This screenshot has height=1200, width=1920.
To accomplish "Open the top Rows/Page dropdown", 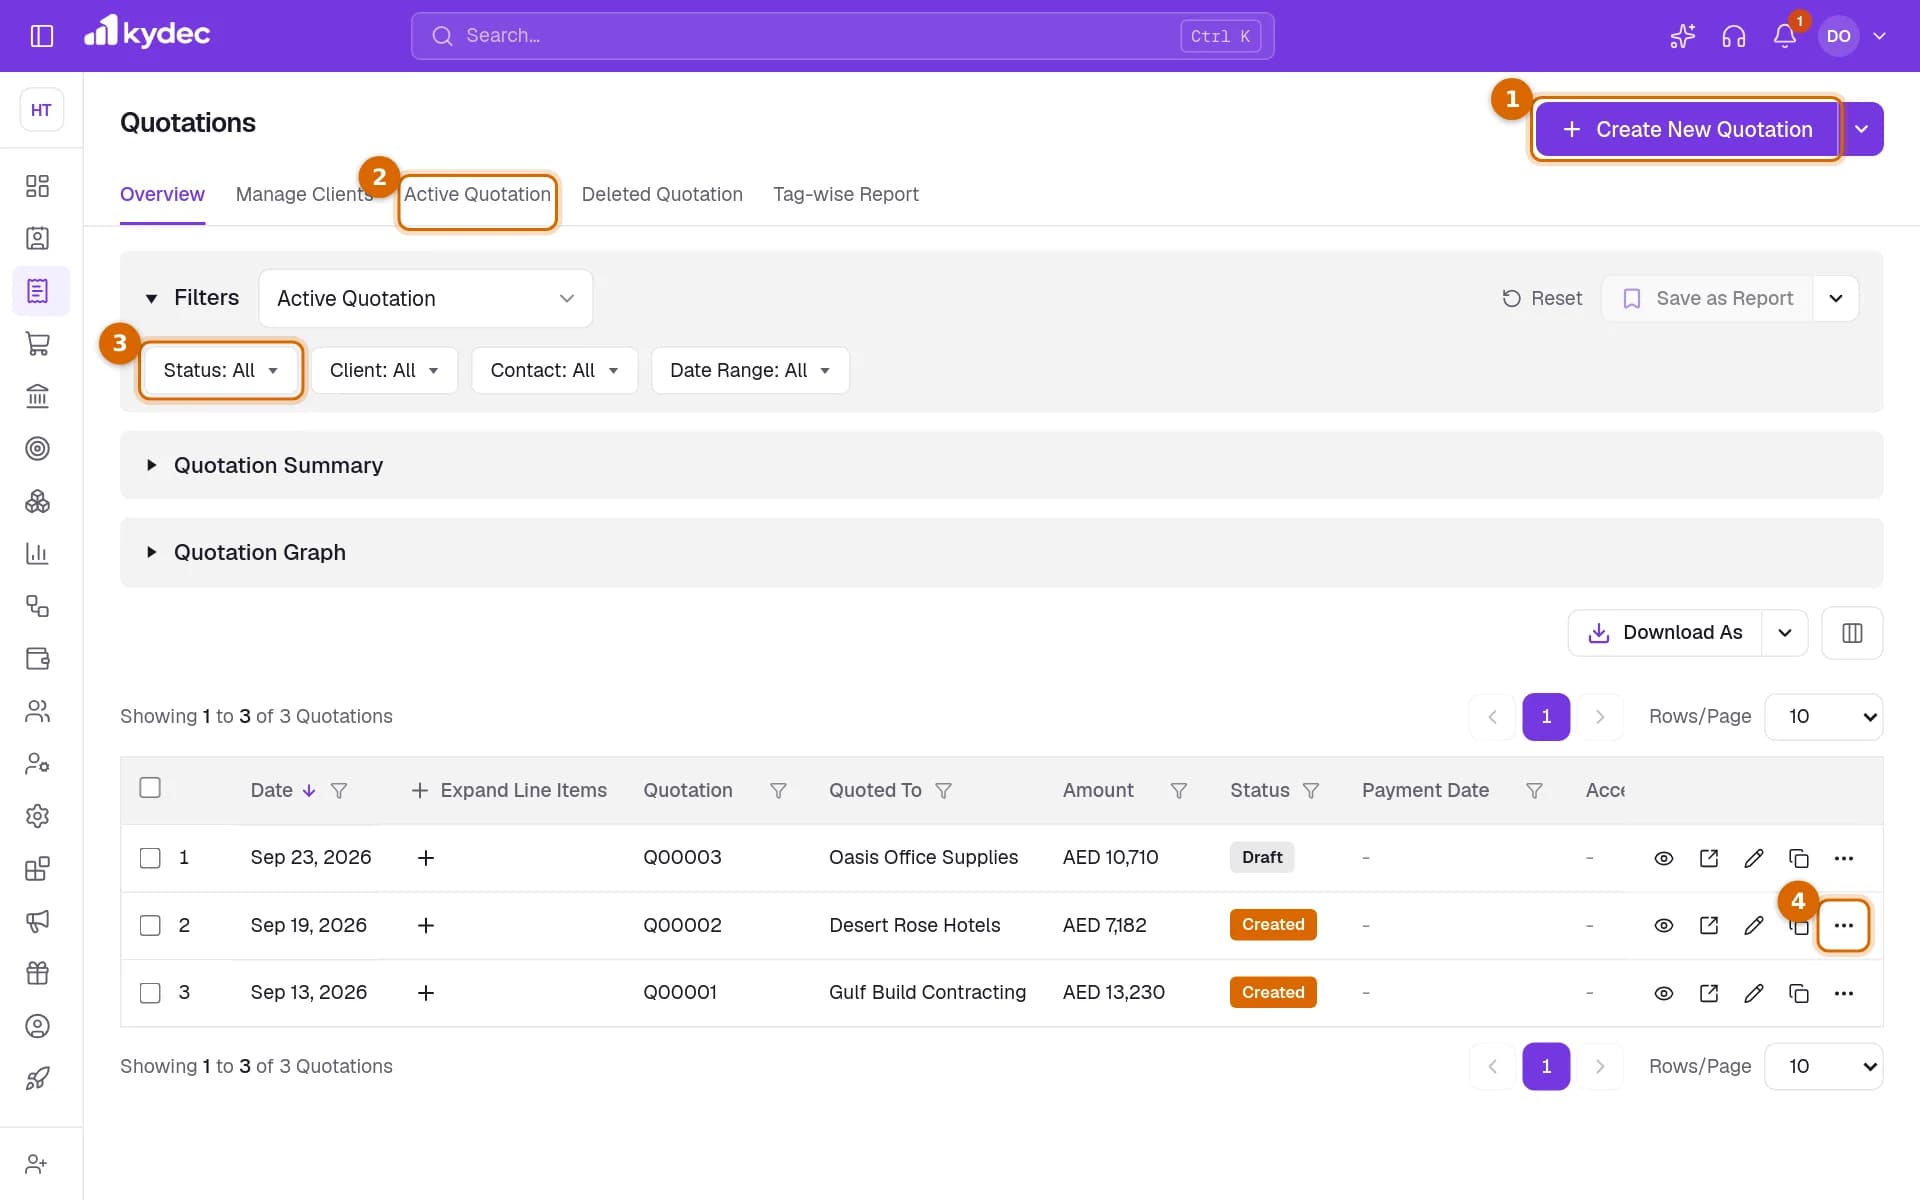I will pyautogui.click(x=1824, y=716).
